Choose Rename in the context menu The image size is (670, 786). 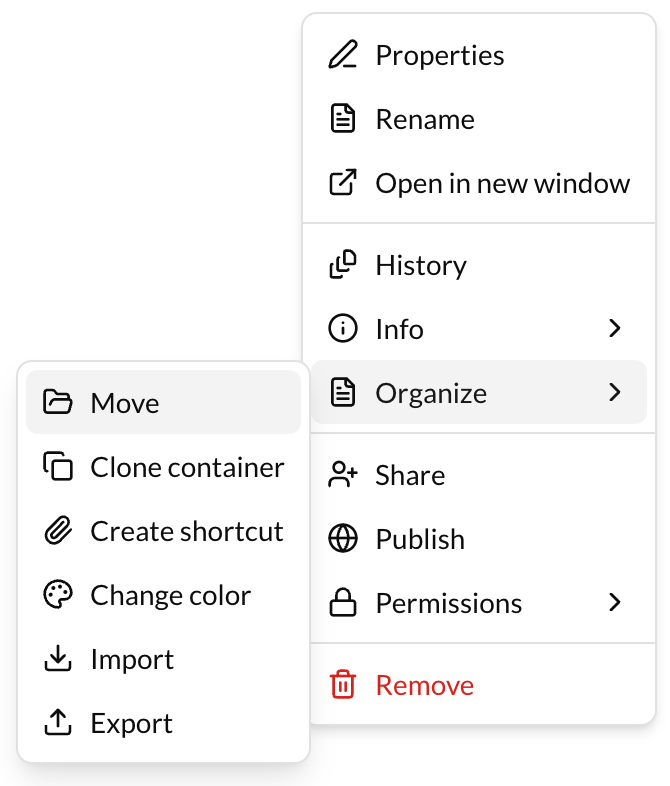tap(479, 119)
